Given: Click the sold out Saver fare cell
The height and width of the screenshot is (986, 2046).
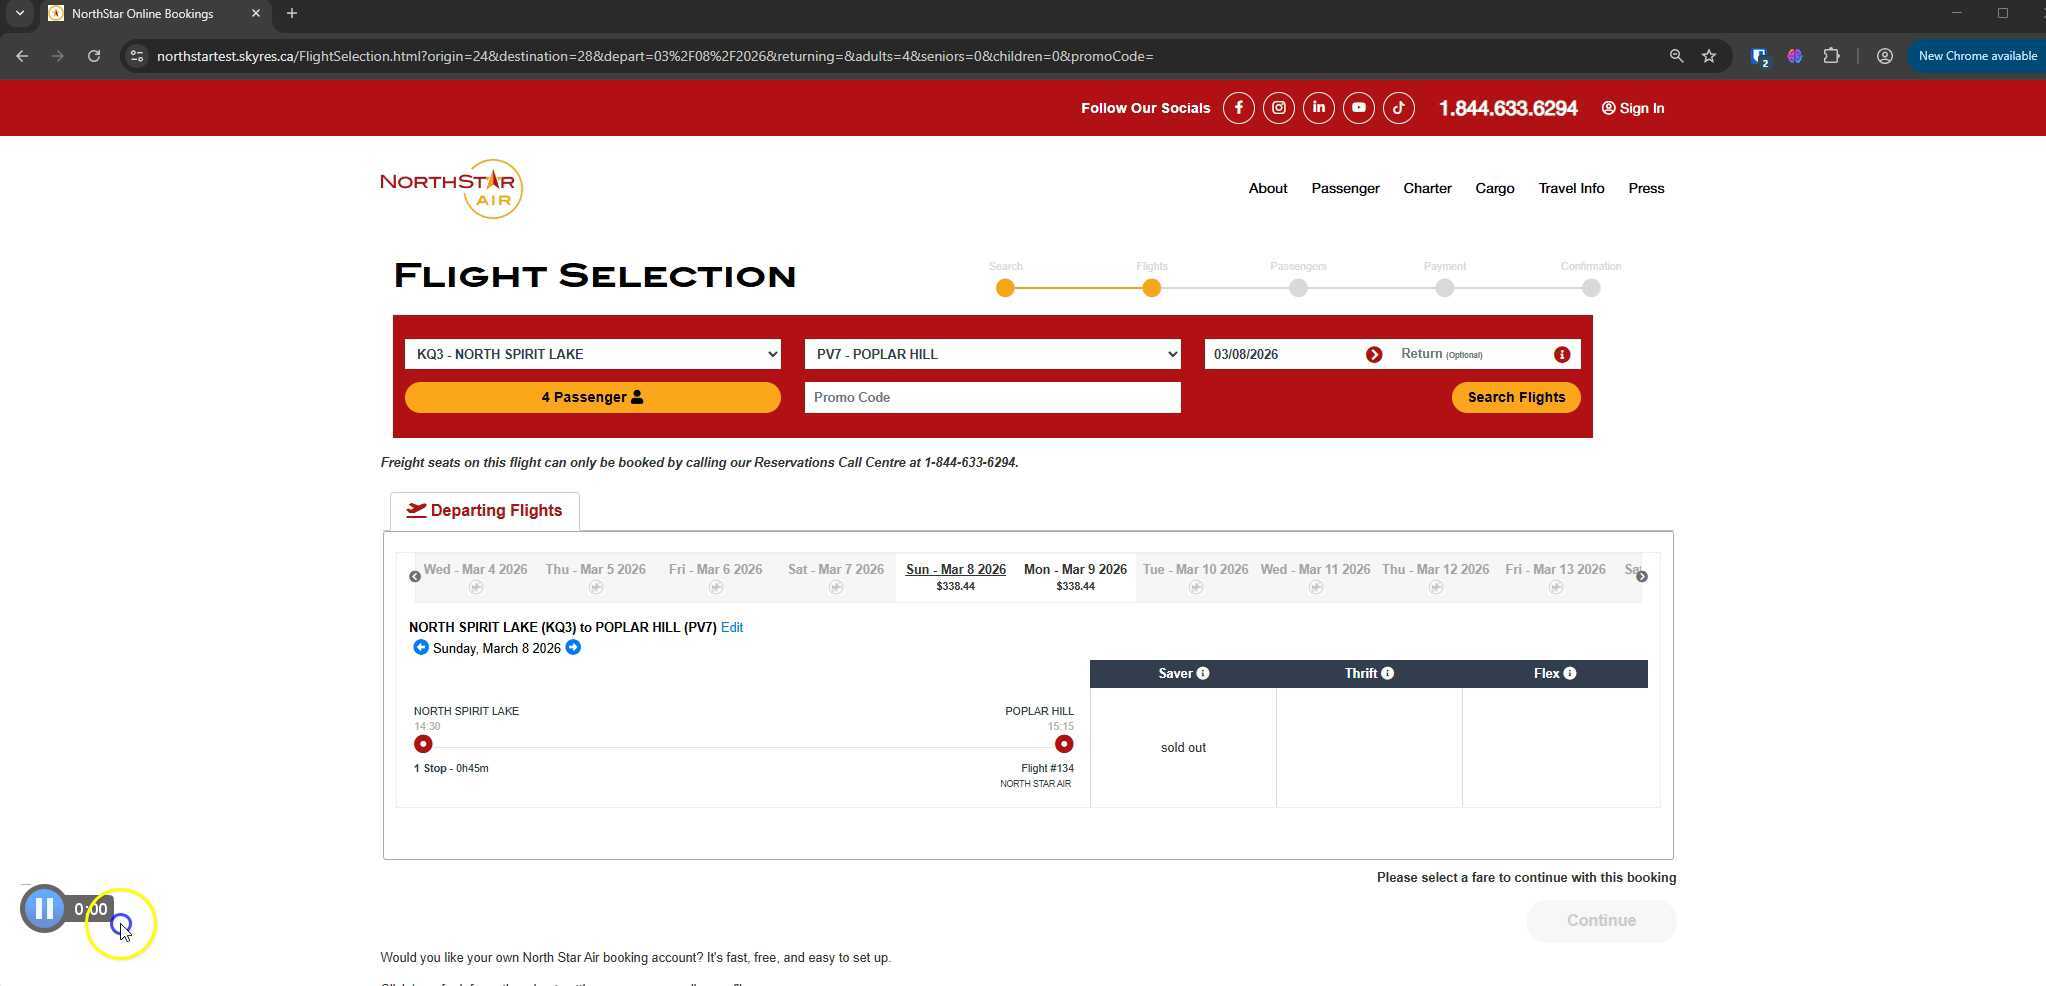Looking at the screenshot, I should (x=1183, y=748).
